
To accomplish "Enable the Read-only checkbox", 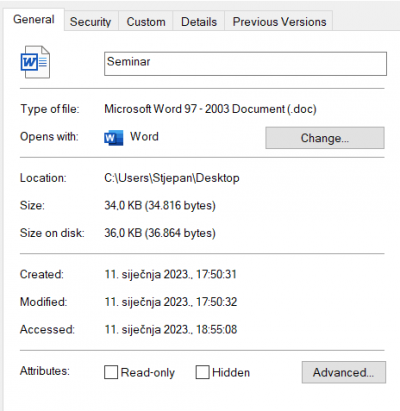I will (x=111, y=372).
